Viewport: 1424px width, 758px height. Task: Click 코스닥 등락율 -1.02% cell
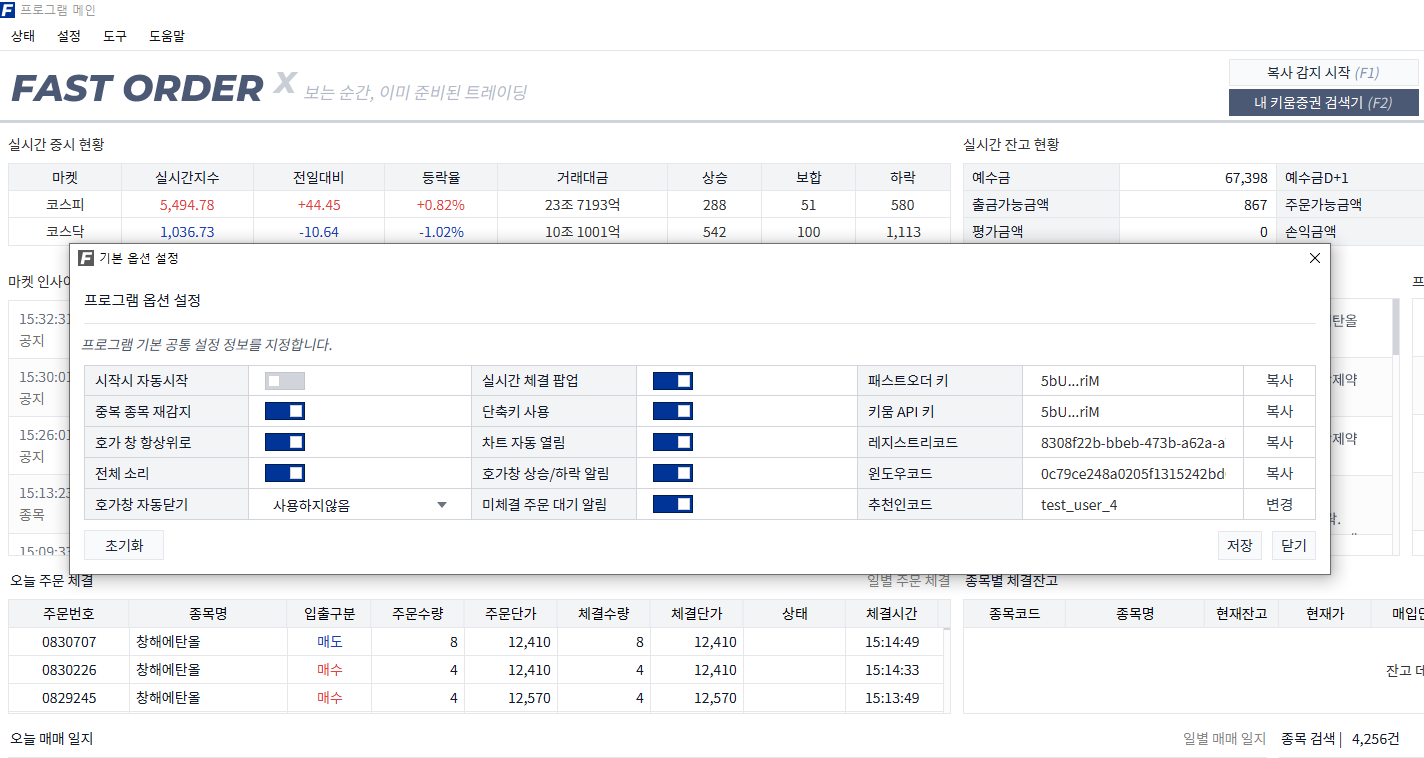[x=441, y=232]
